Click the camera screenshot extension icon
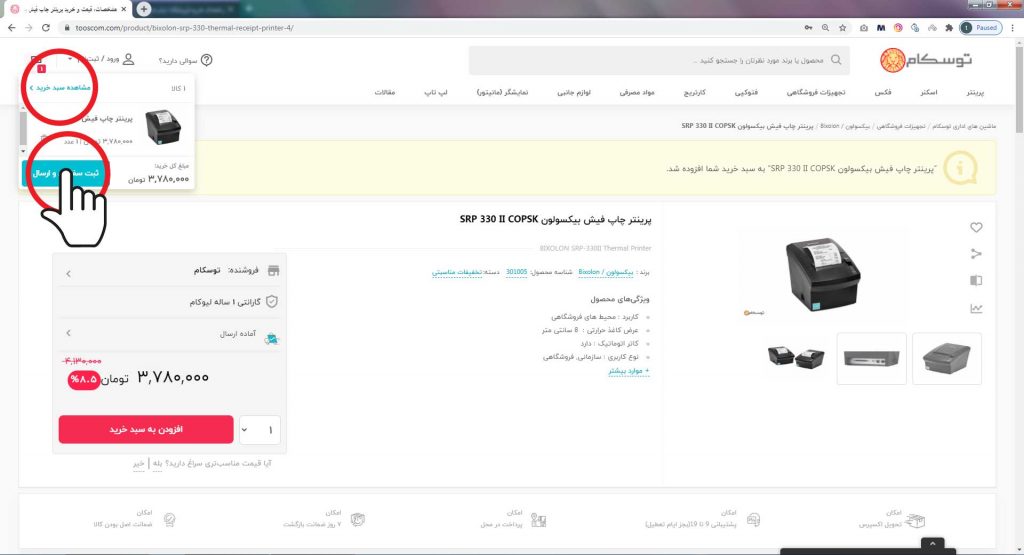Screen dimensions: 1024x555 click(864, 28)
